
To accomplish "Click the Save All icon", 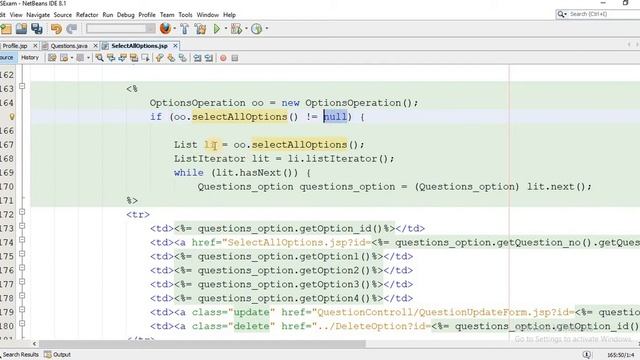I will click(x=37, y=29).
